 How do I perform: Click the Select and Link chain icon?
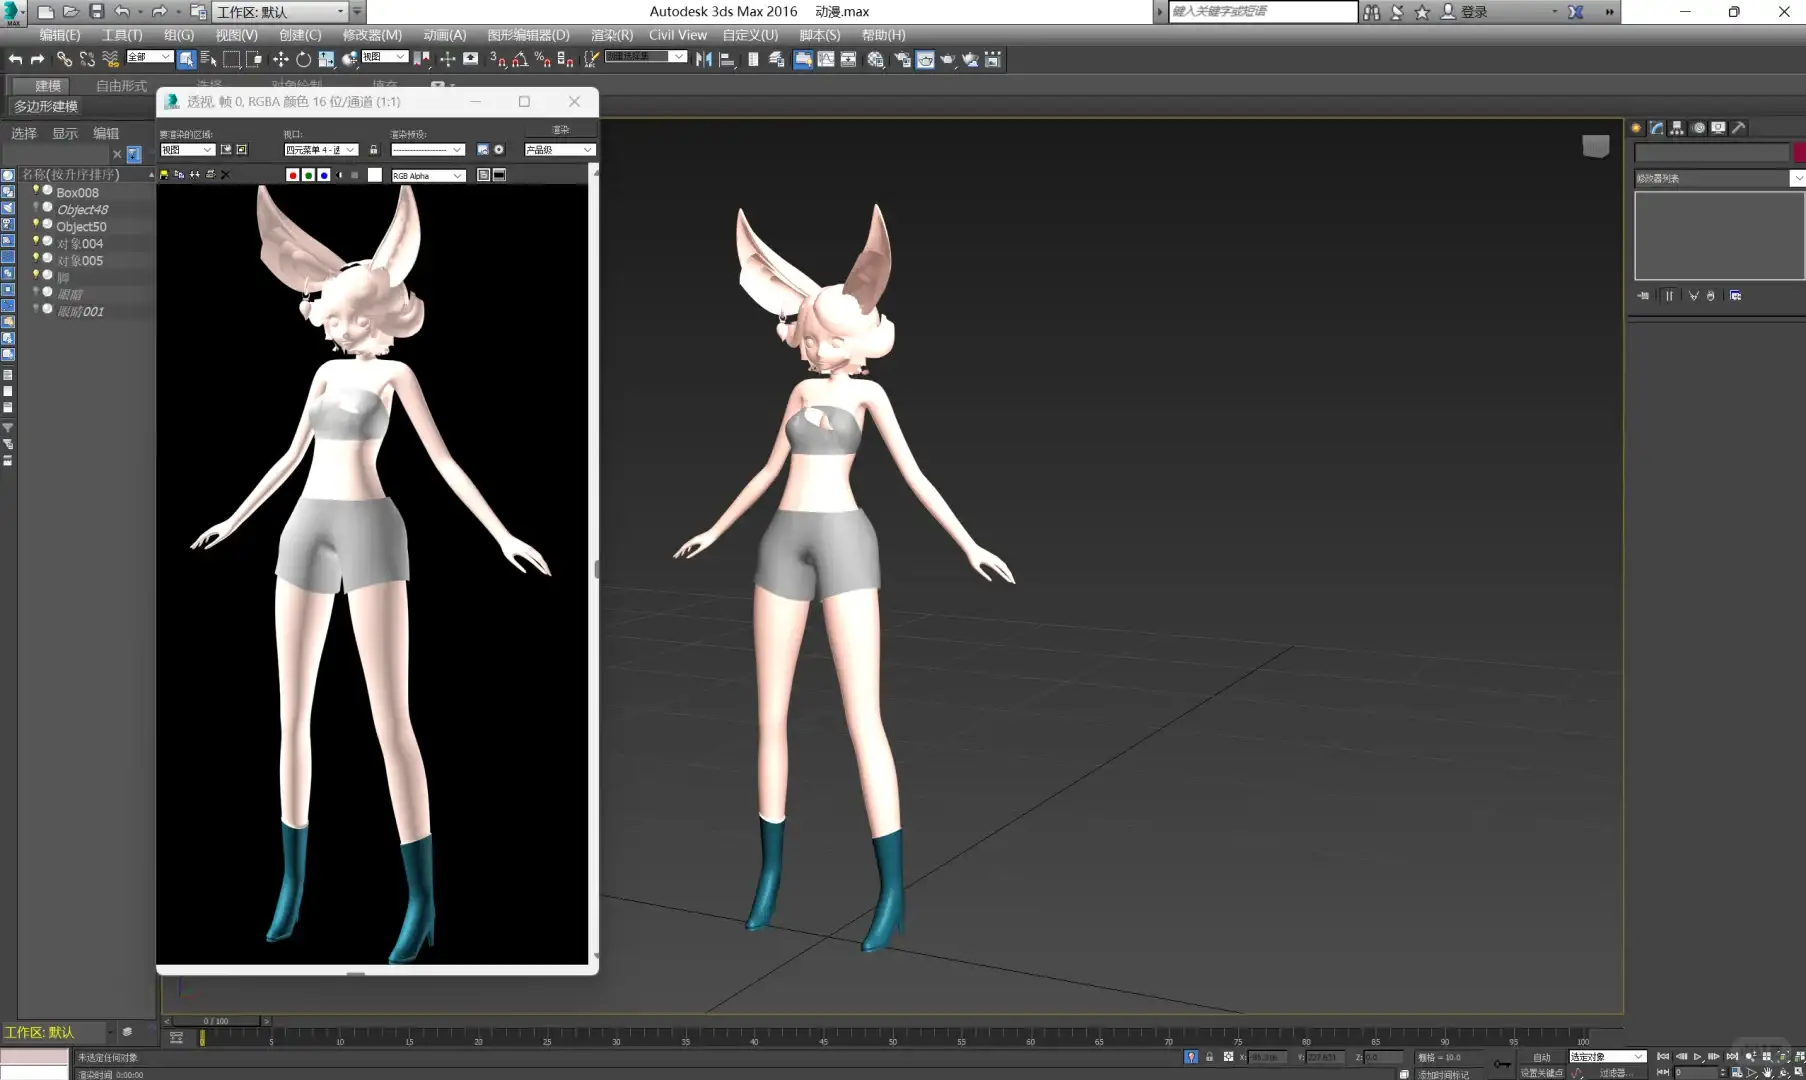(64, 60)
